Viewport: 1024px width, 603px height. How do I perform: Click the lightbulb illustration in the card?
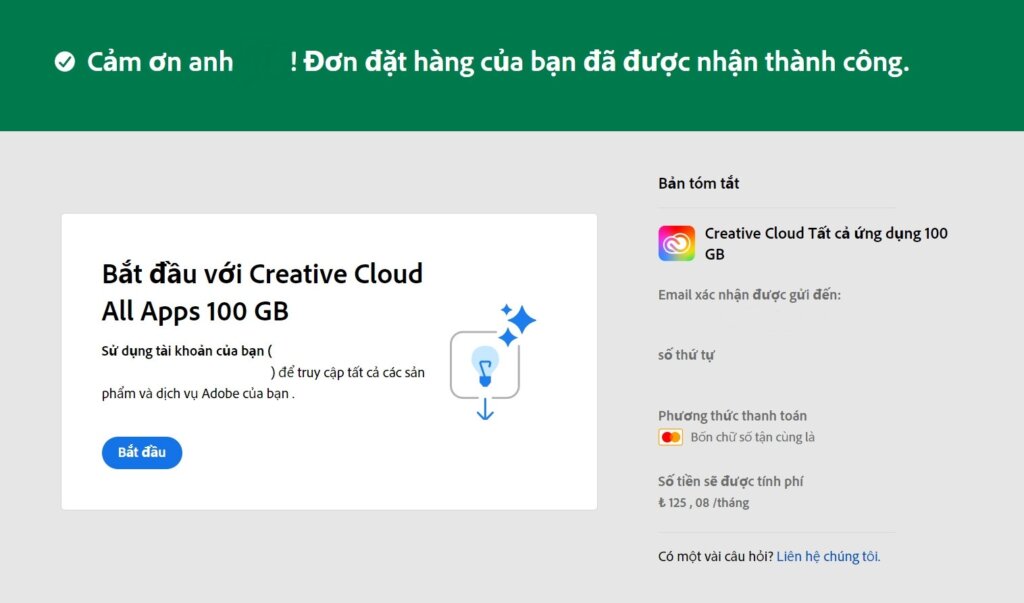[485, 365]
